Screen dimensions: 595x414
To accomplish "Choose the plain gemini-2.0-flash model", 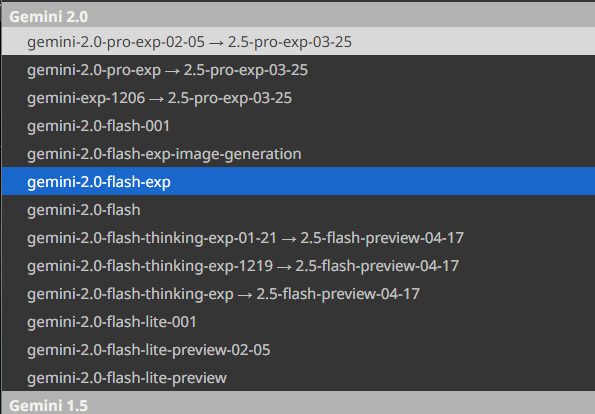I will click(298, 209).
